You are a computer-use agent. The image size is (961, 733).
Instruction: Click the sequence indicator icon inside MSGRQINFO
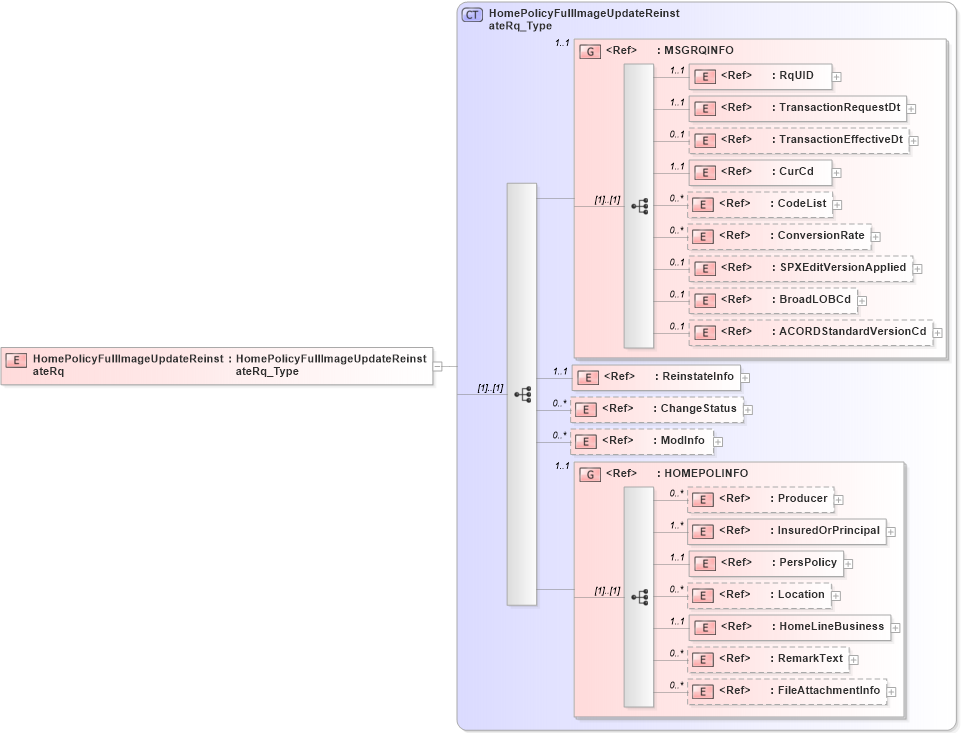click(640, 205)
